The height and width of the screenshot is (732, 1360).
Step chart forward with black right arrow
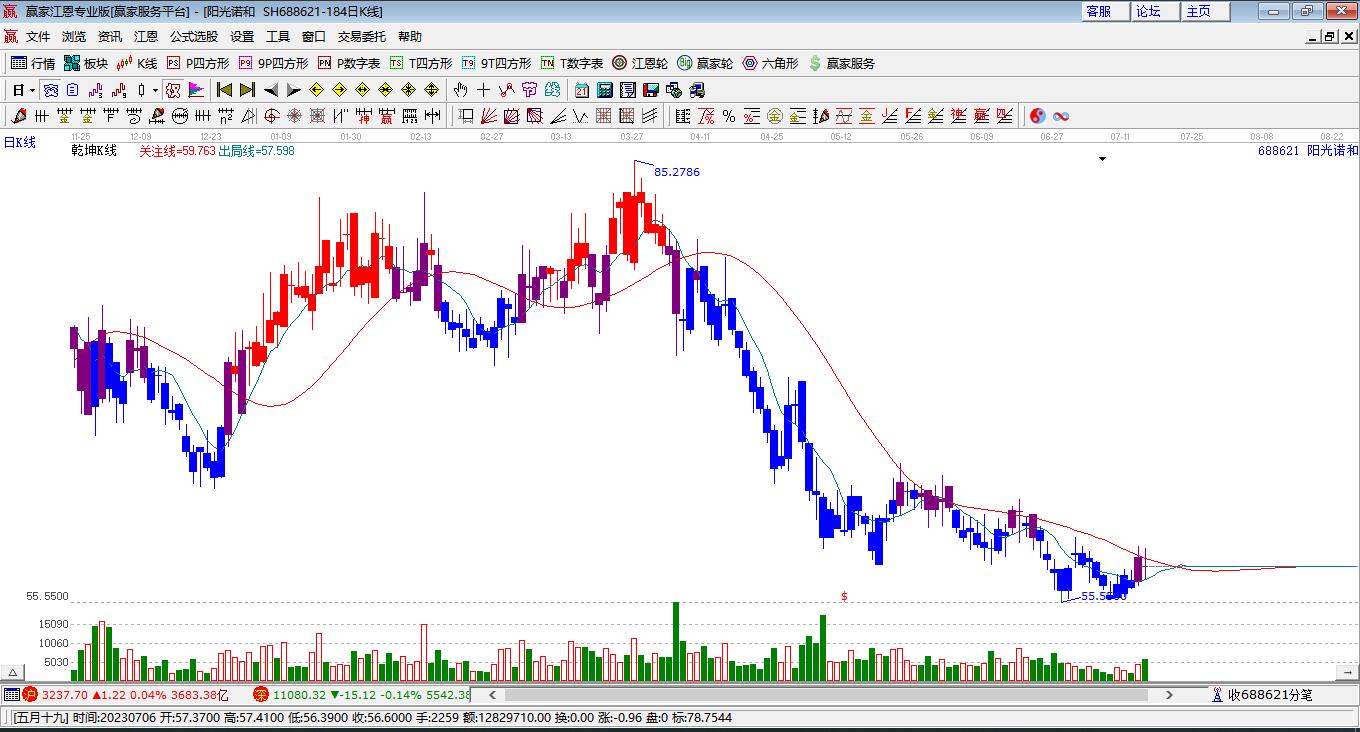(x=293, y=90)
